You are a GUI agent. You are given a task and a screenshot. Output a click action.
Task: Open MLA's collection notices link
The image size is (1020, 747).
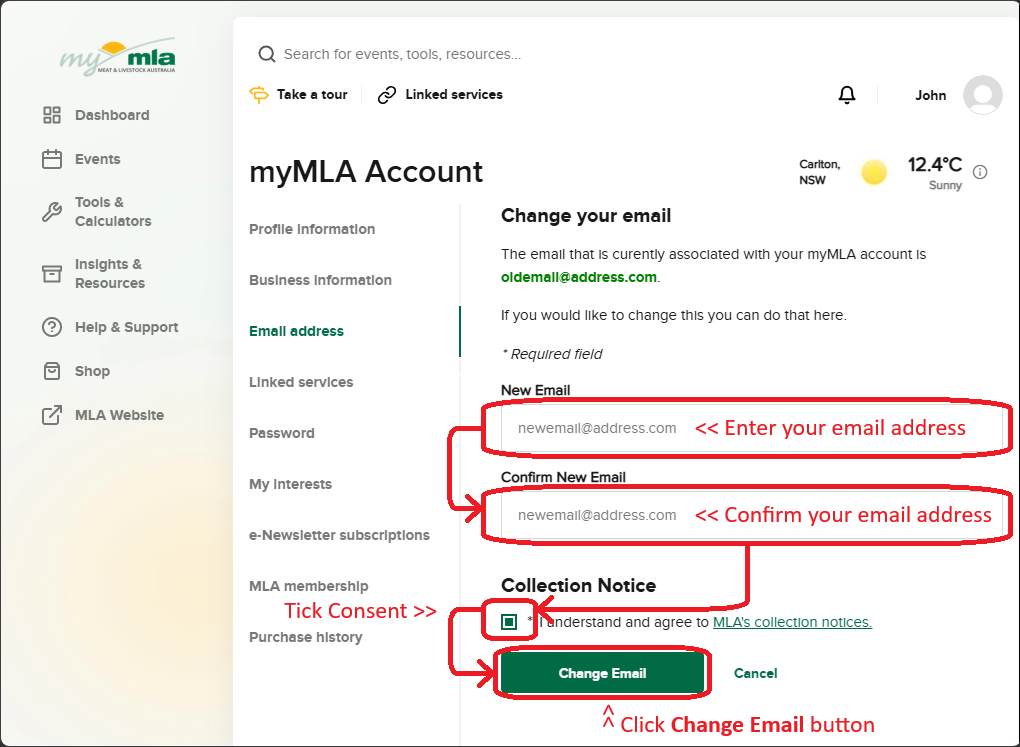[792, 622]
